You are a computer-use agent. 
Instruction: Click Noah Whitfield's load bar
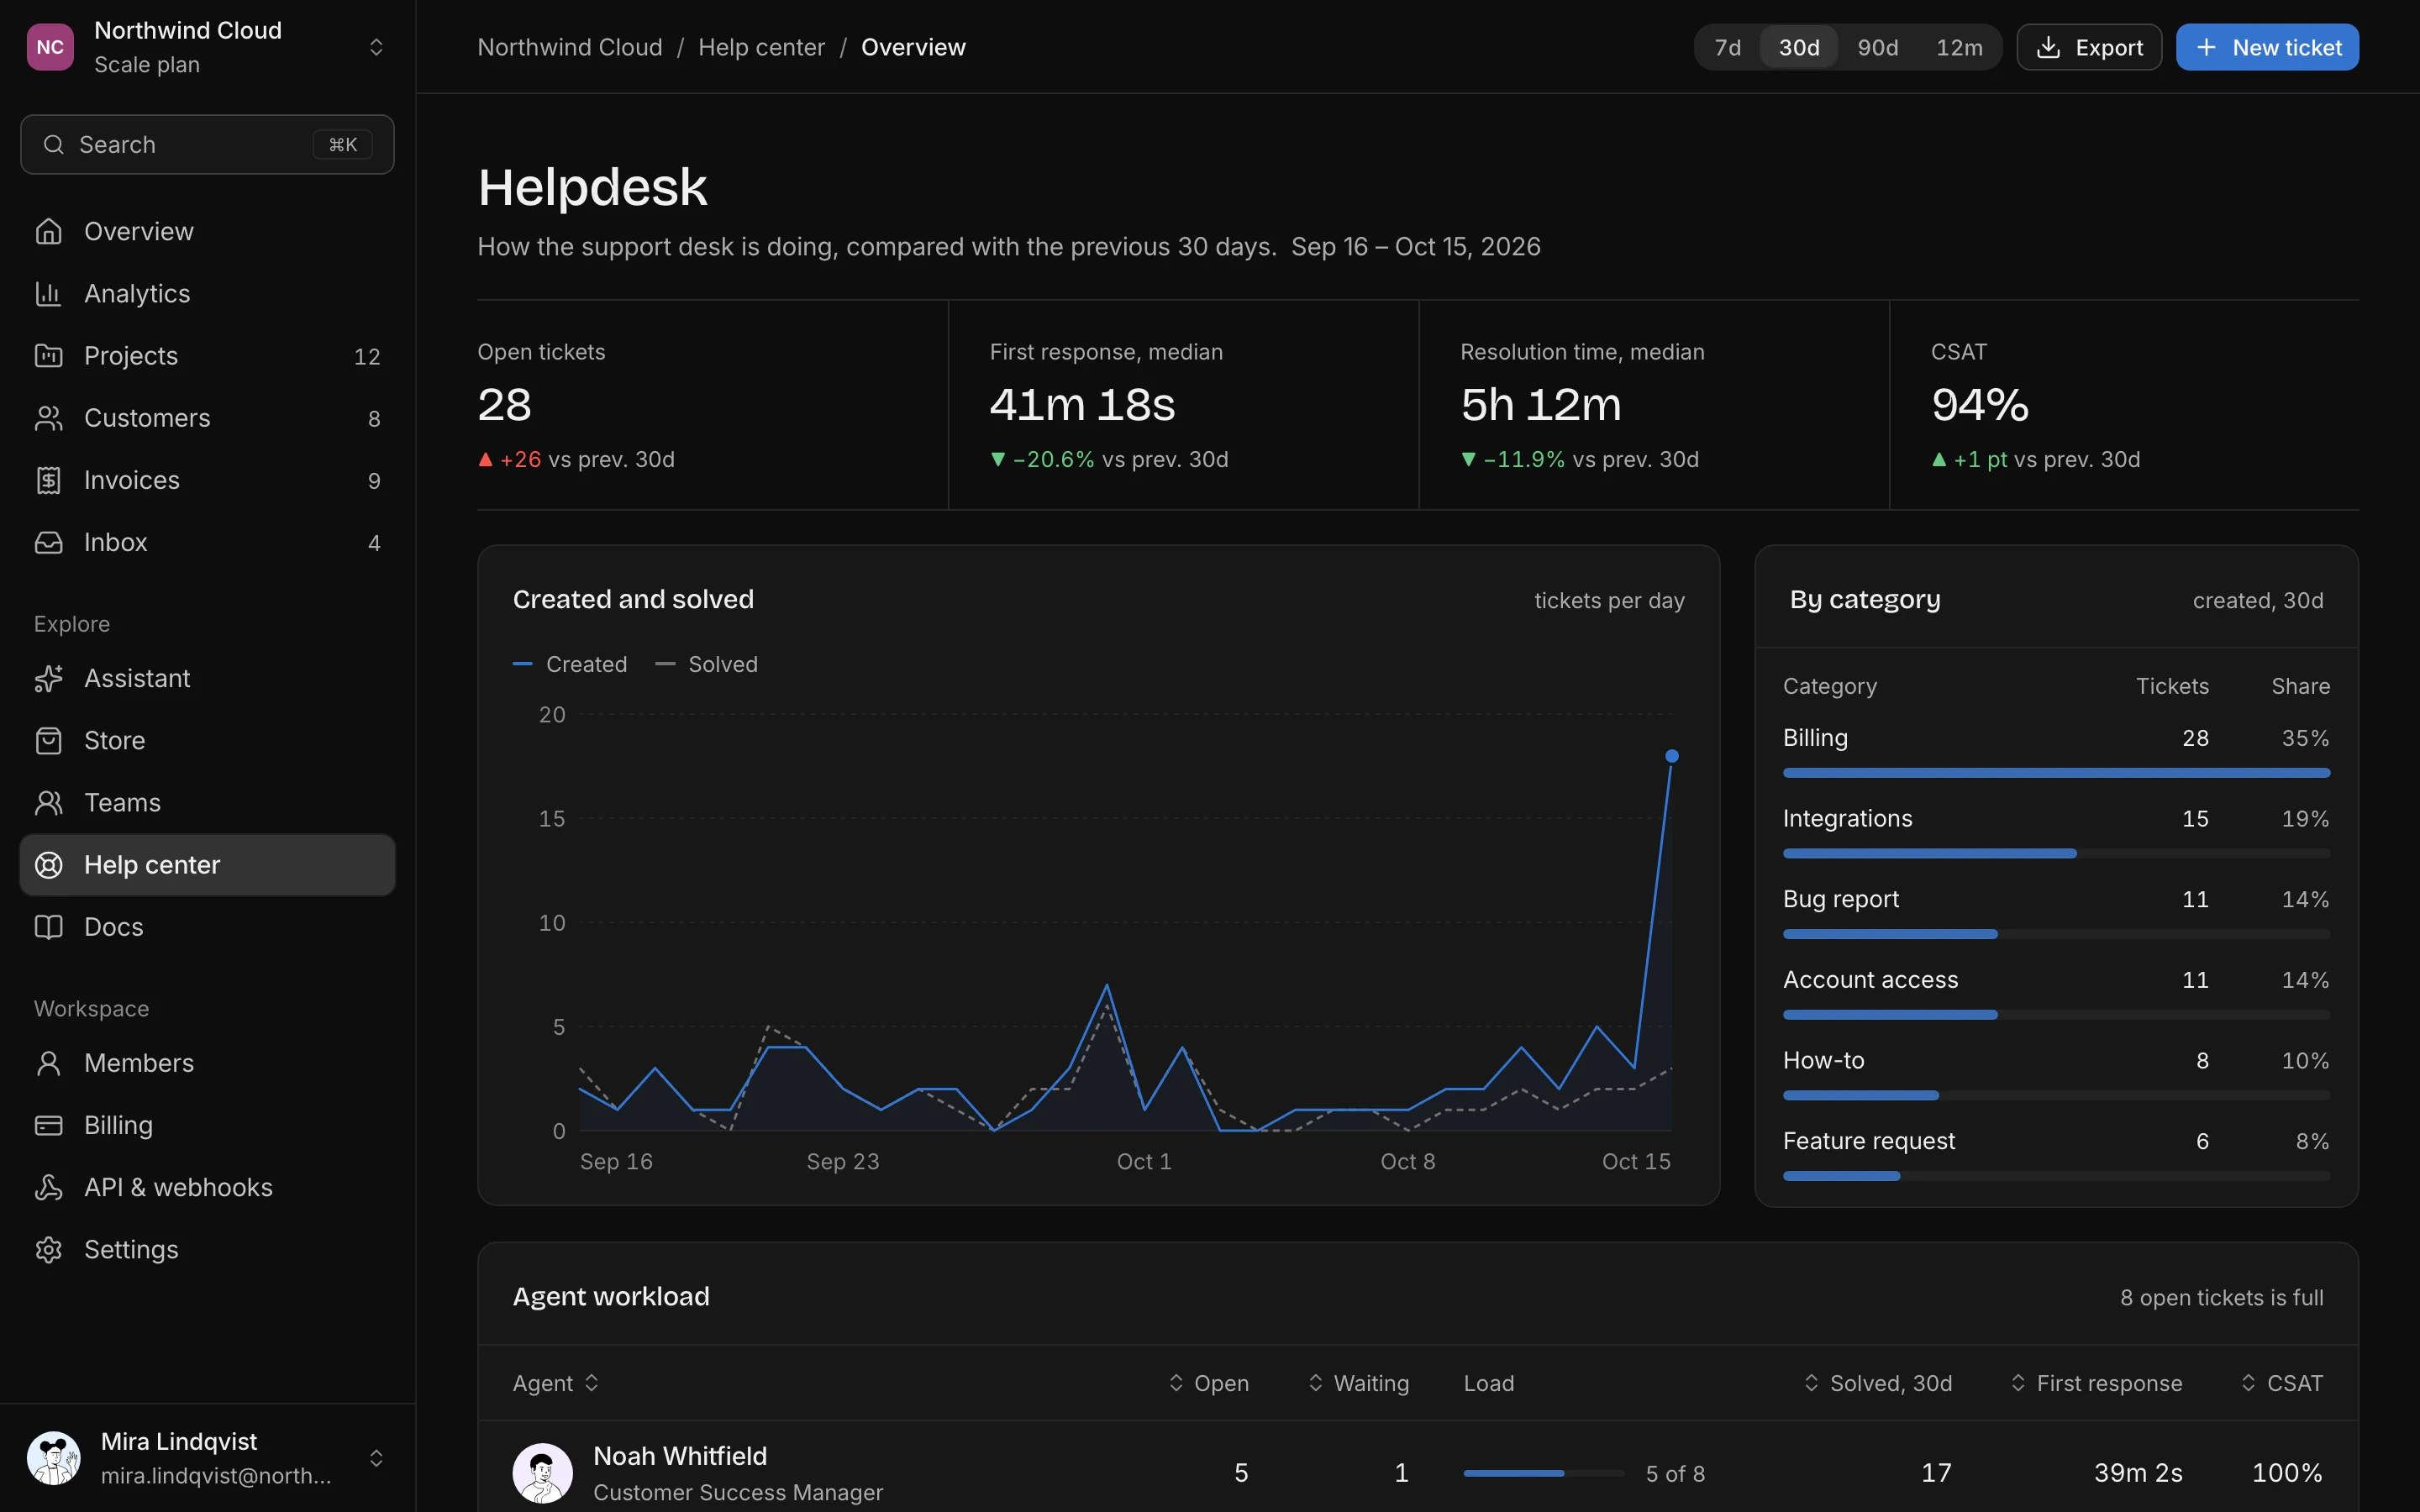click(x=1543, y=1473)
